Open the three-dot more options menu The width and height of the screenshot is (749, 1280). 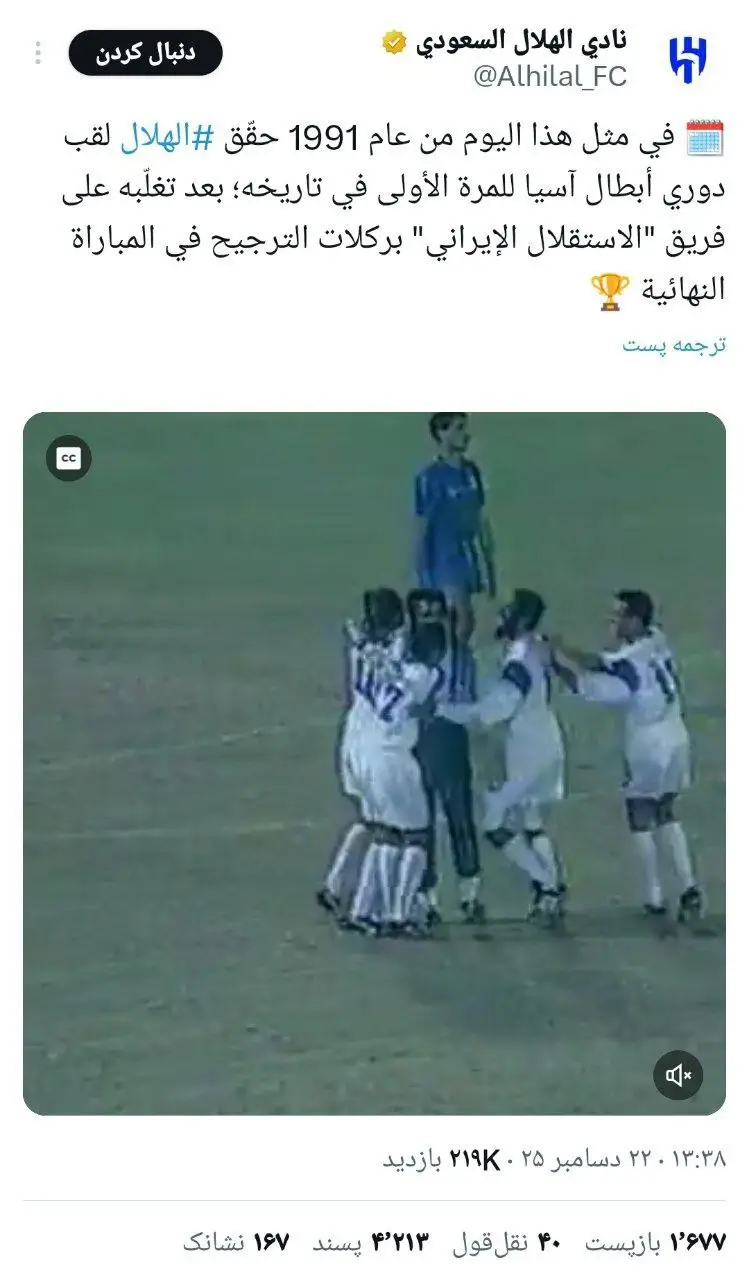[38, 53]
